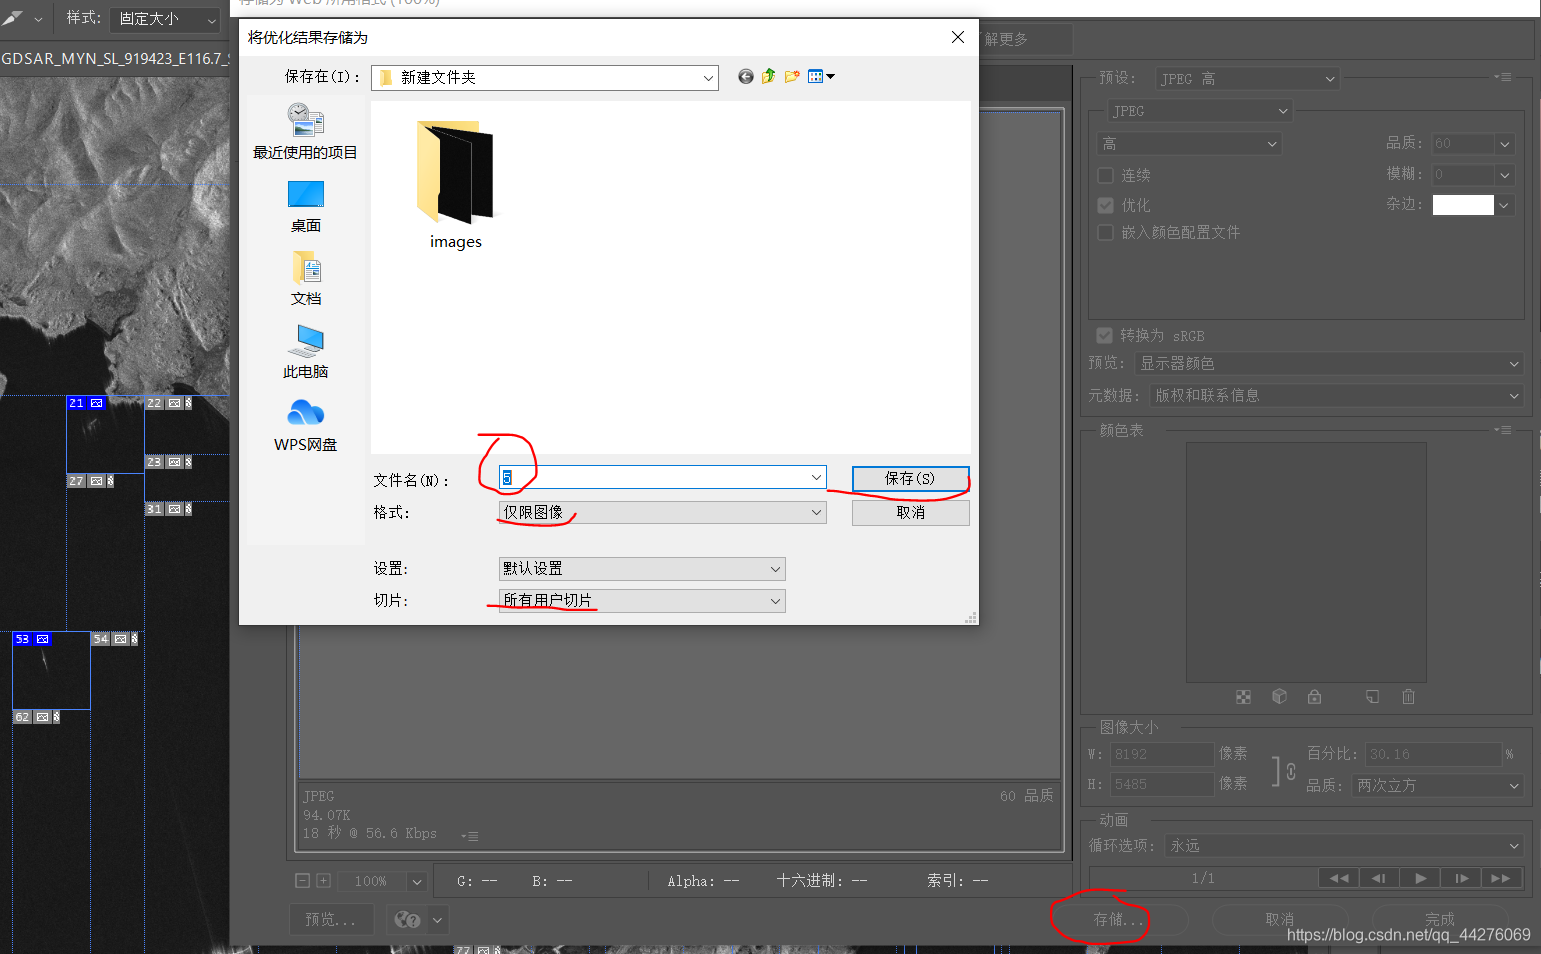The width and height of the screenshot is (1541, 954).
Task: Click the back navigation arrow in save dialog
Action: [x=745, y=77]
